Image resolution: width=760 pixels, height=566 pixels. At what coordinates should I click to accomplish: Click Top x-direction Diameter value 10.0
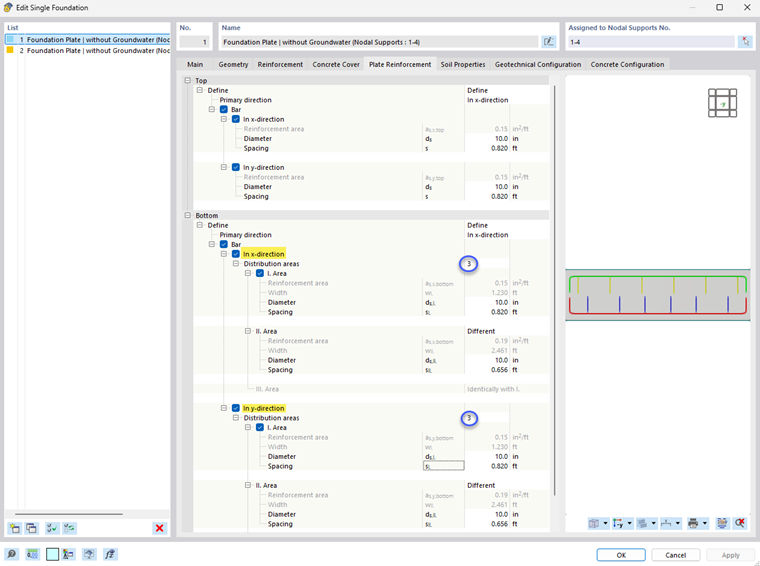pyautogui.click(x=501, y=139)
